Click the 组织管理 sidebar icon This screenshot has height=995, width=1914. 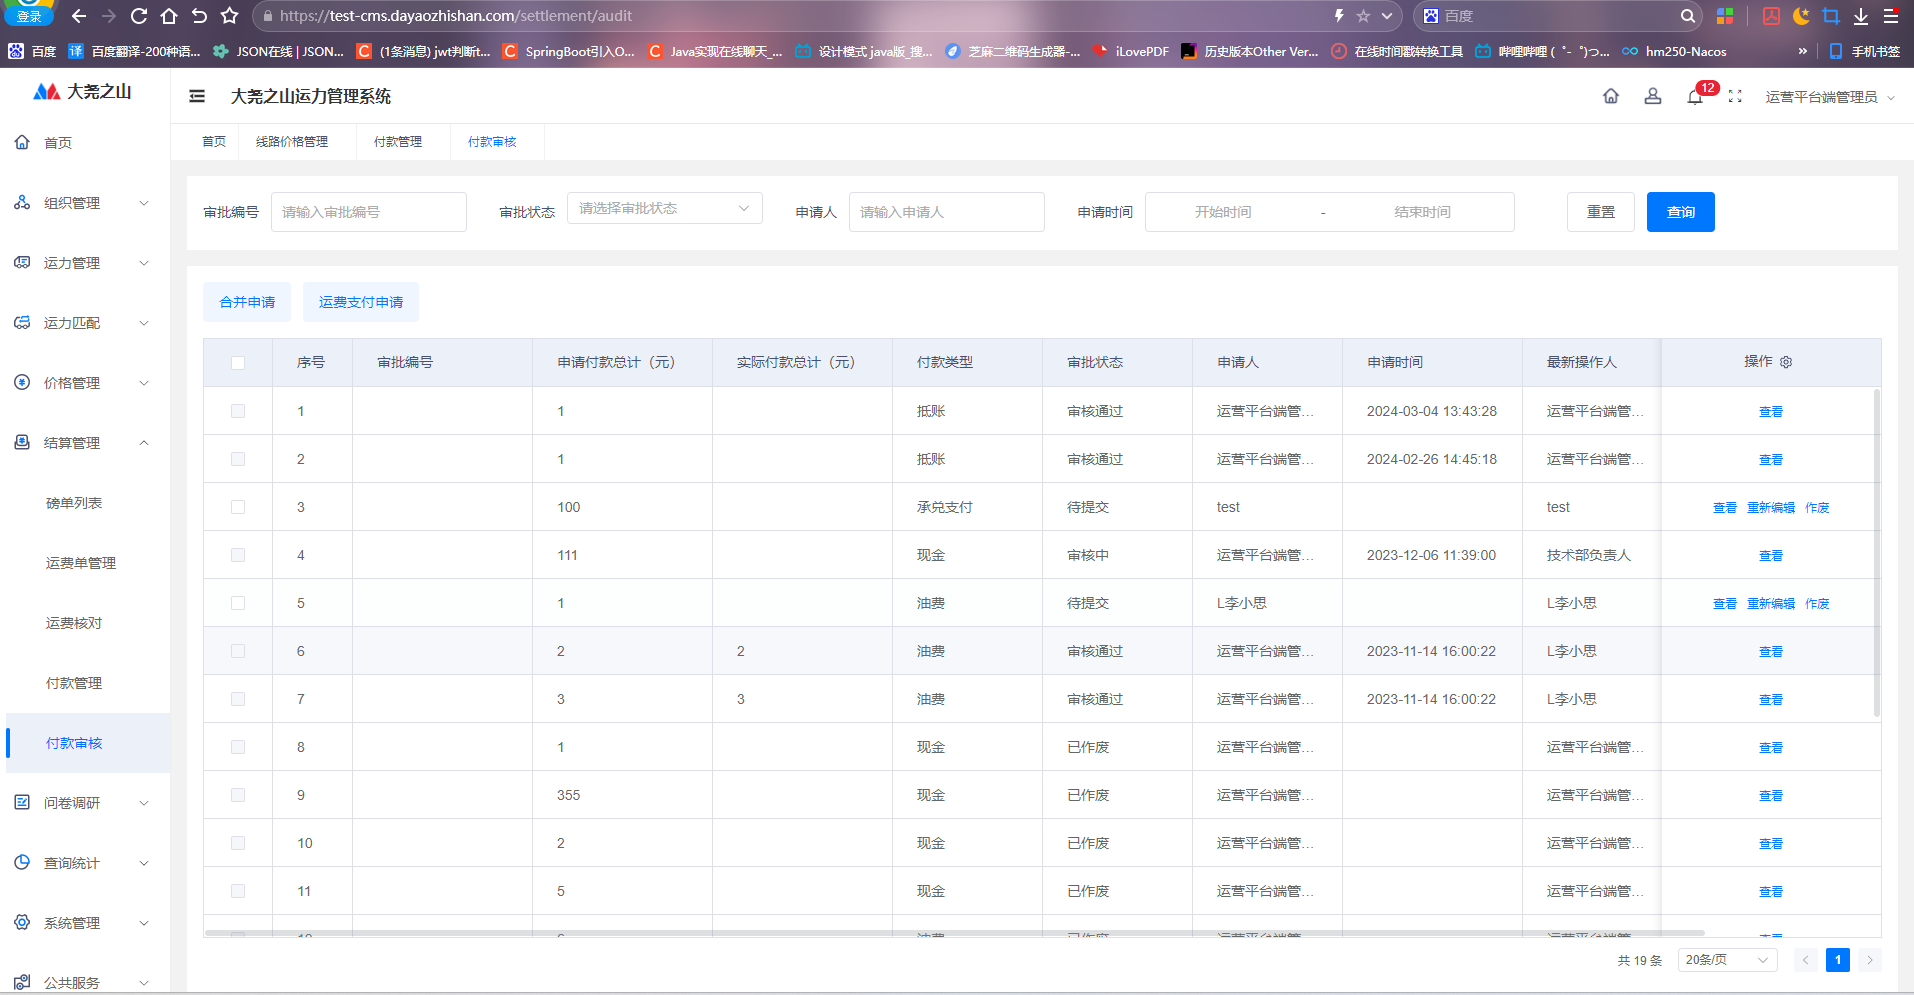(x=22, y=202)
